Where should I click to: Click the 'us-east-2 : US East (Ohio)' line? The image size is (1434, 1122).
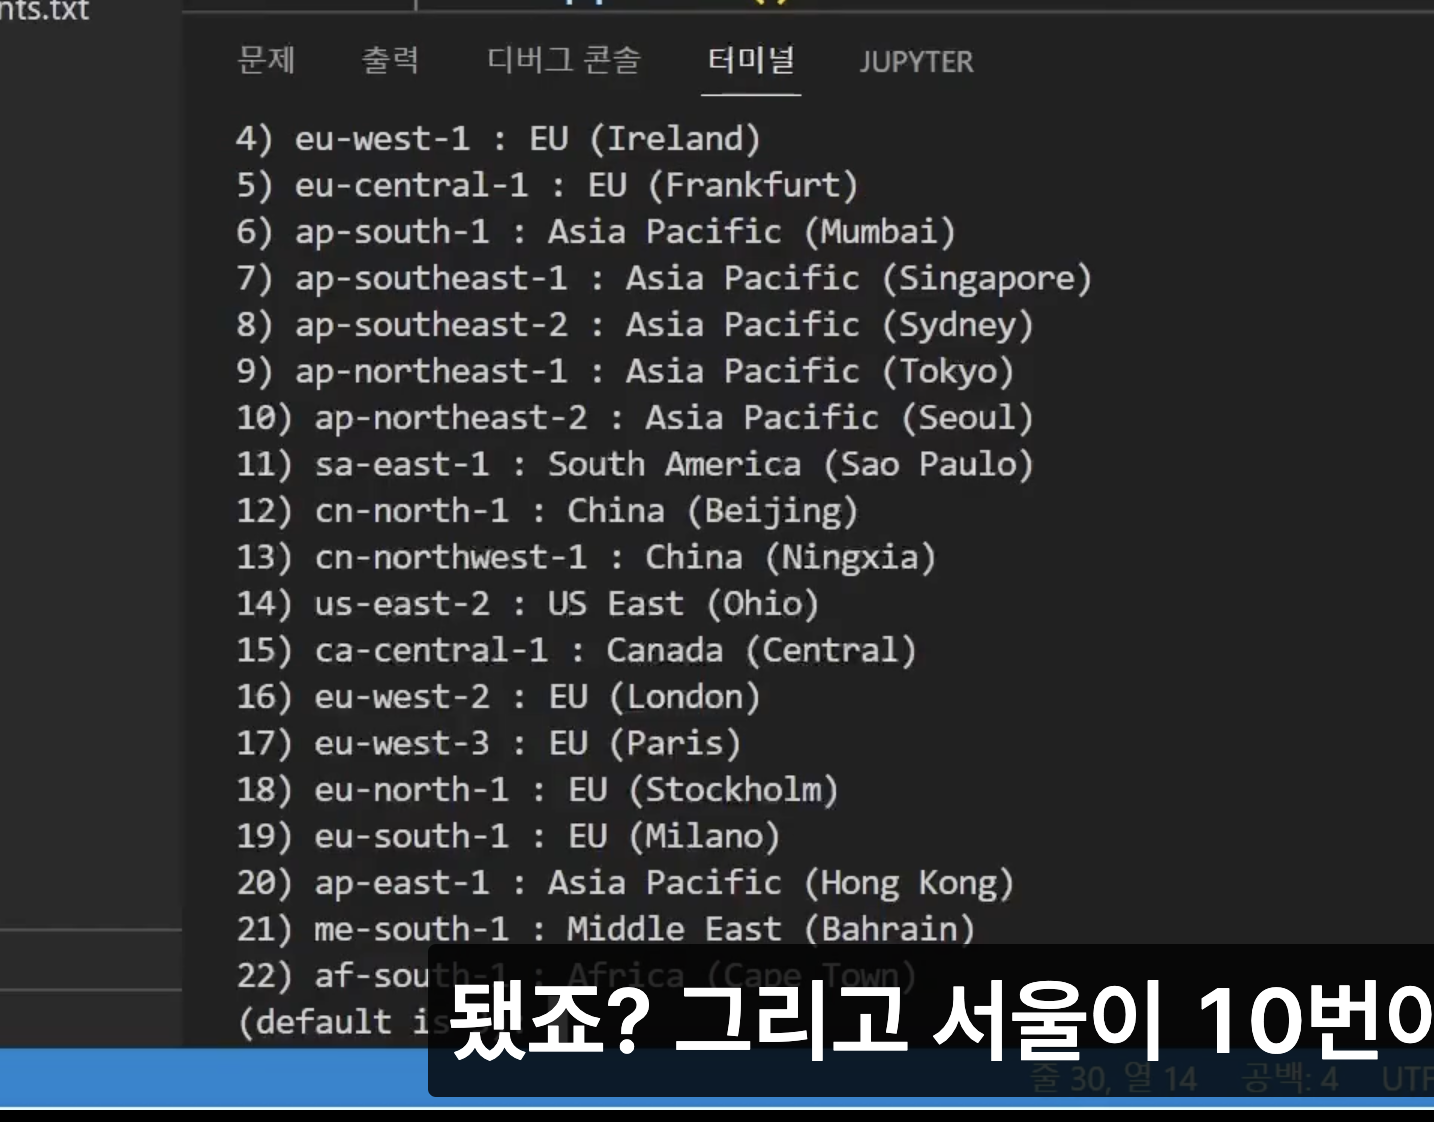[x=528, y=604]
